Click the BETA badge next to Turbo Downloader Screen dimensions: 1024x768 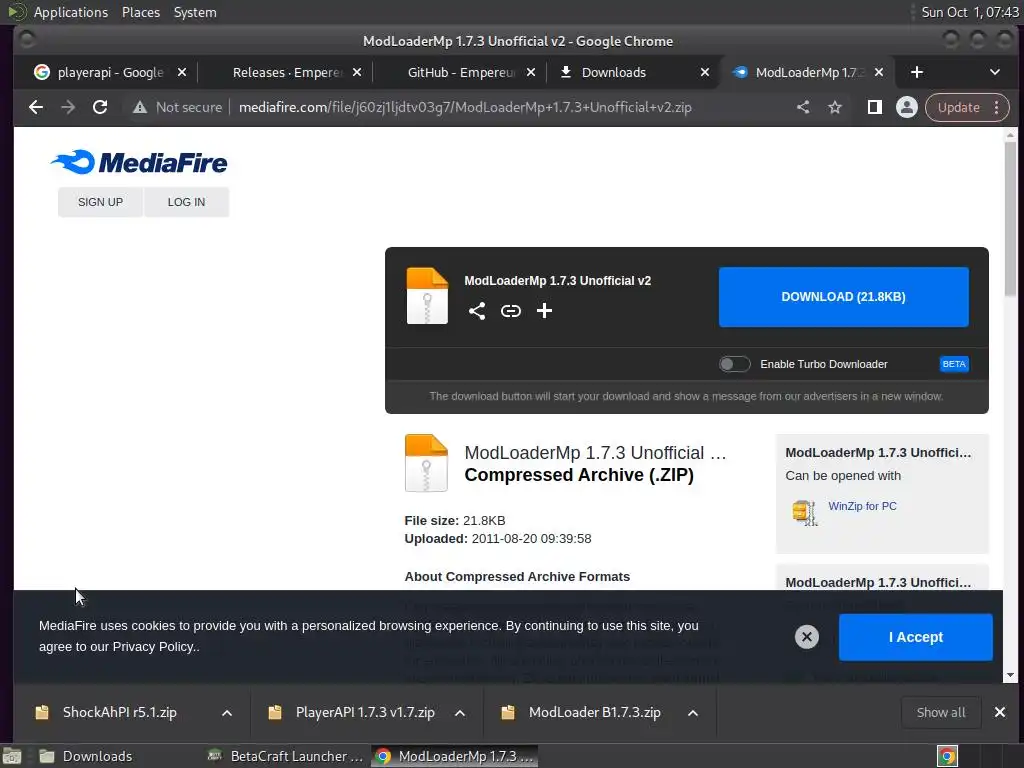pos(954,364)
